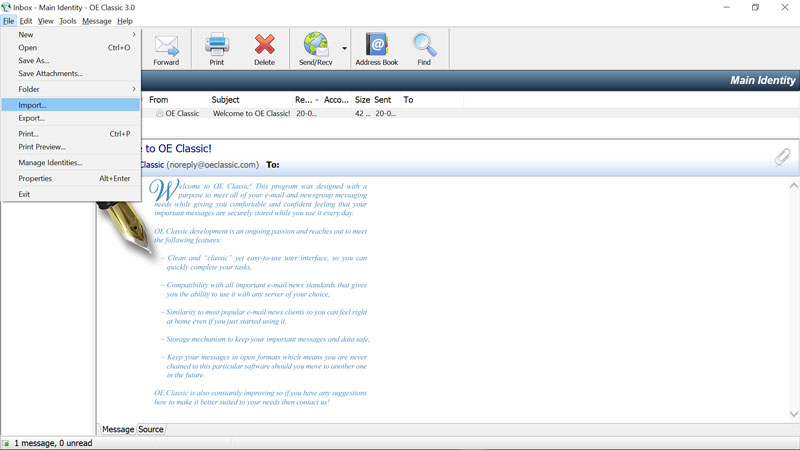The image size is (800, 450).
Task: Click message pane scrollbar down arrow
Action: [793, 414]
